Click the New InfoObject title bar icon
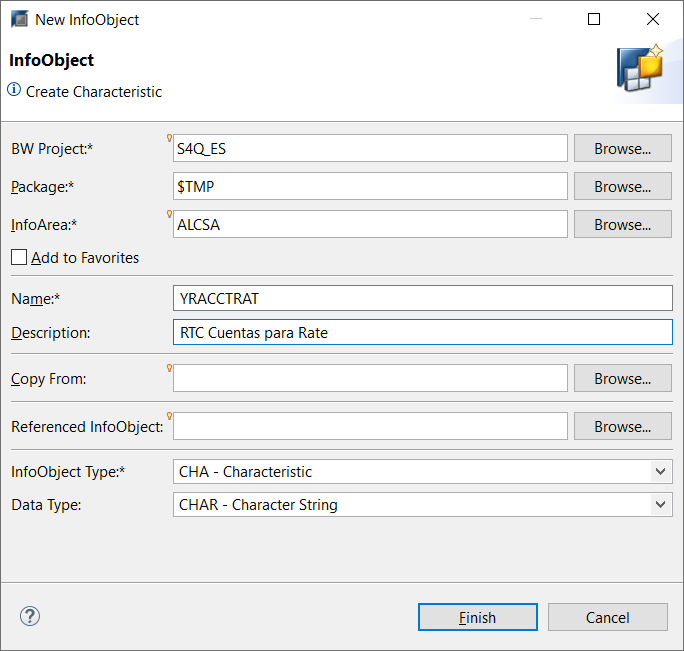Viewport: 684px width, 651px height. tap(19, 19)
